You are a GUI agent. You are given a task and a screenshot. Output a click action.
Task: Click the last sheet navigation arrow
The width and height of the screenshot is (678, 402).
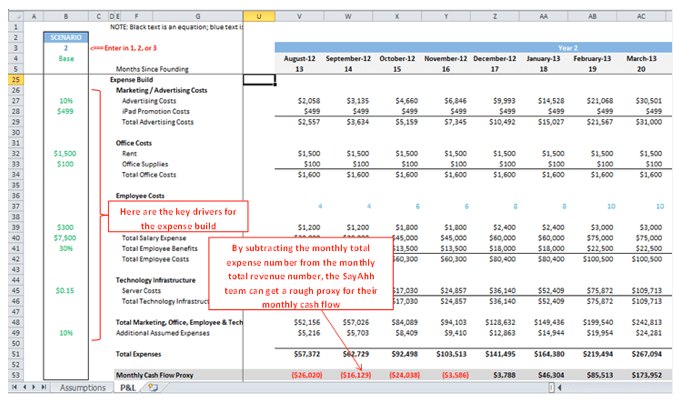click(x=44, y=386)
